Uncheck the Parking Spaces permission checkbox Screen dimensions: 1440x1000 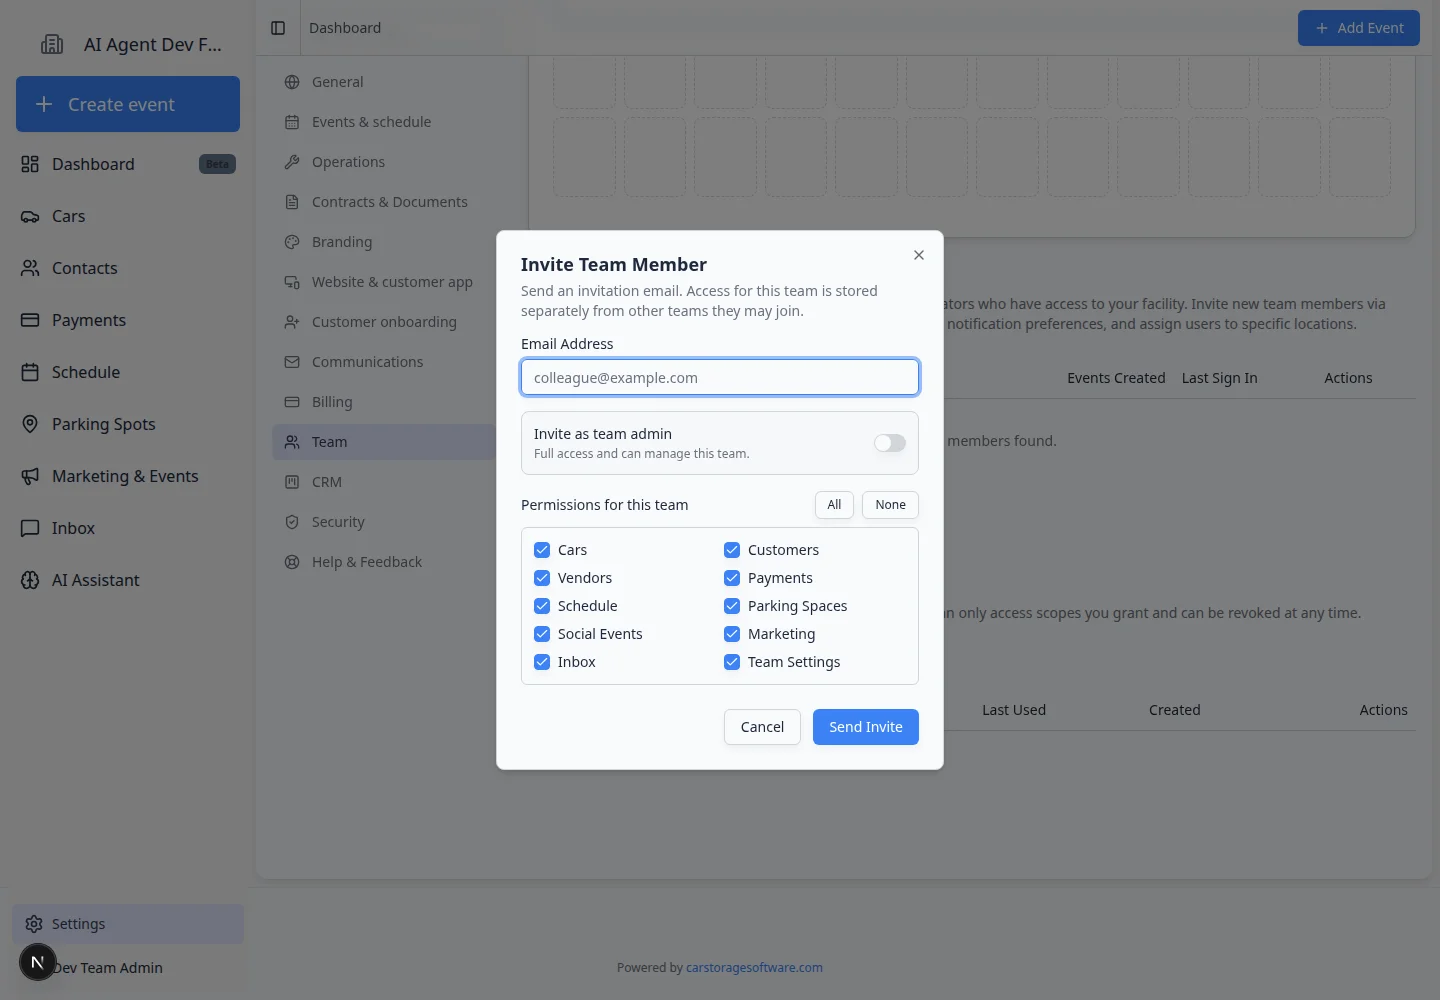(x=732, y=606)
